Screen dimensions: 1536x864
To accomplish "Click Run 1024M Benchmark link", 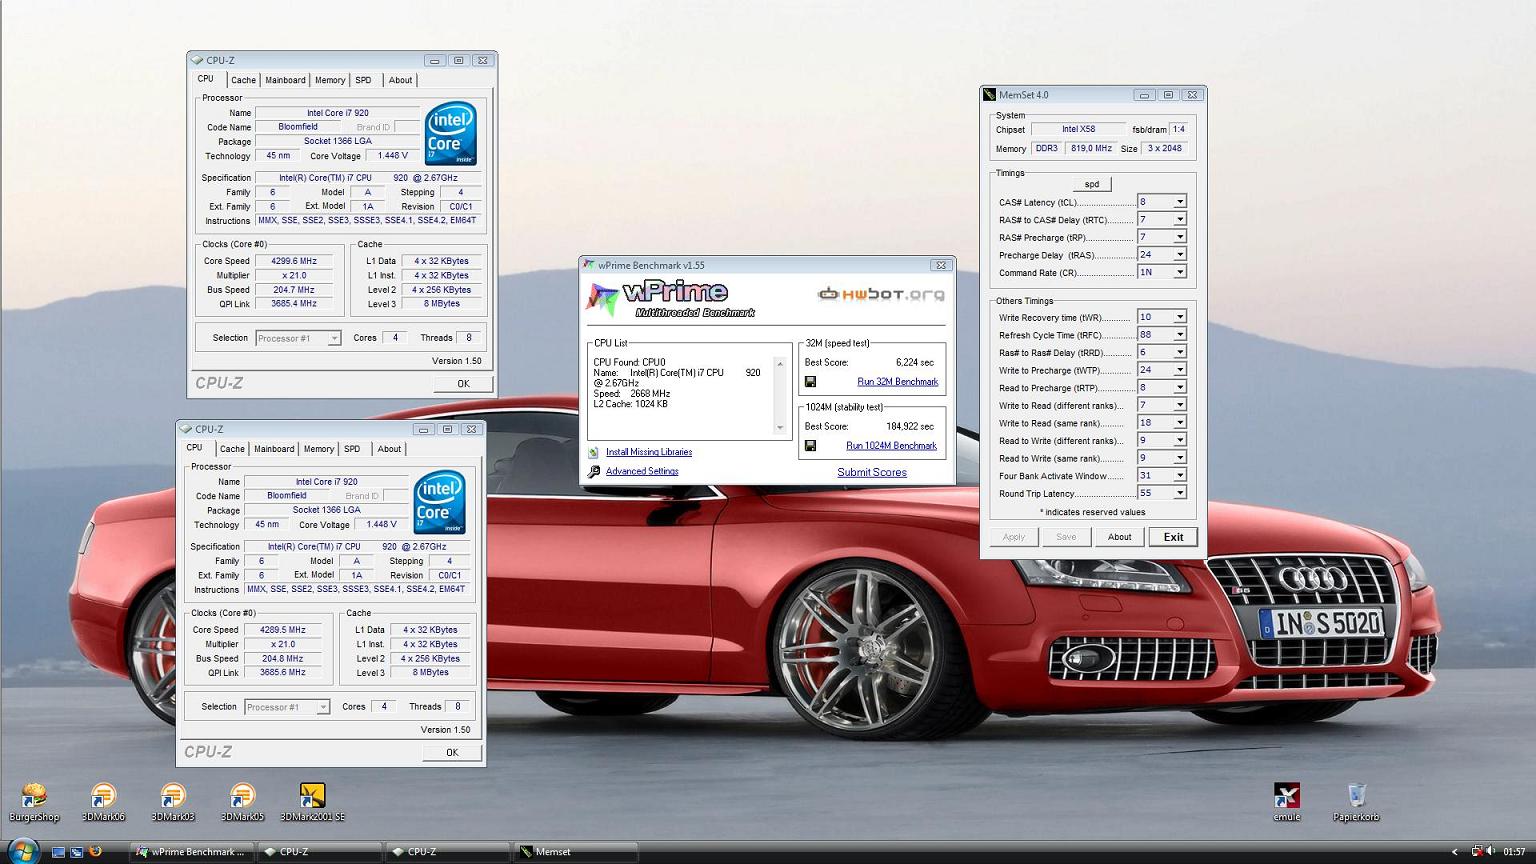I will [891, 446].
